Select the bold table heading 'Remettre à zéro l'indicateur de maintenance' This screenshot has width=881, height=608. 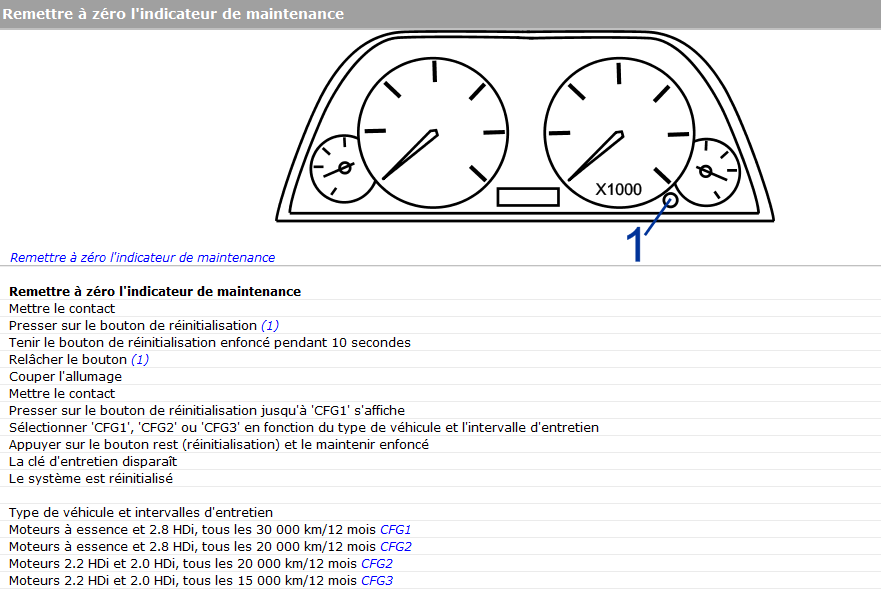pos(155,291)
